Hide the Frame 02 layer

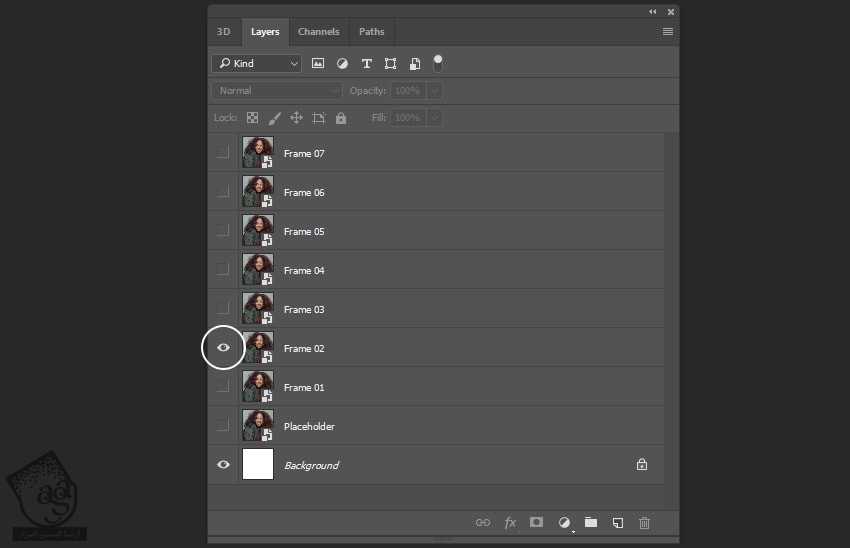click(223, 348)
